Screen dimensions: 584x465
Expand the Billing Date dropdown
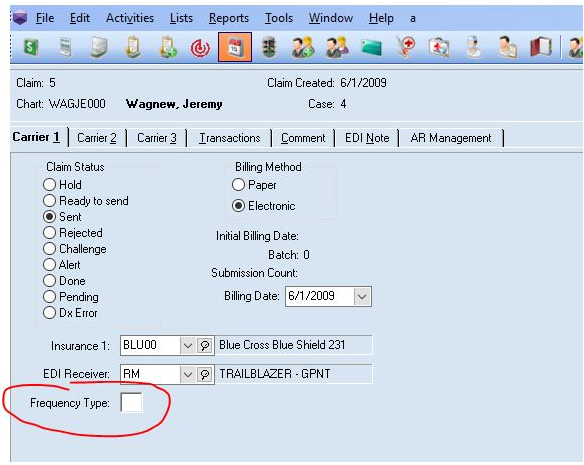pyautogui.click(x=362, y=297)
